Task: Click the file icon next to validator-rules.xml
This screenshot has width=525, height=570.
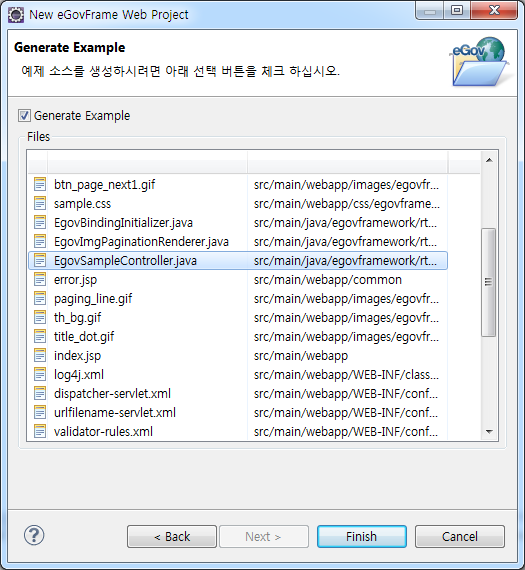Action: (40, 431)
